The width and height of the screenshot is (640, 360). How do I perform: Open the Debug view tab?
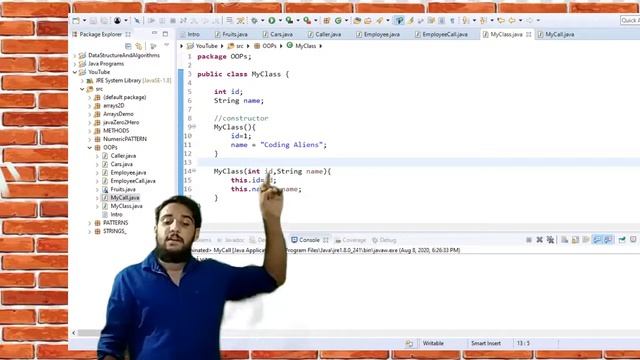coord(384,240)
